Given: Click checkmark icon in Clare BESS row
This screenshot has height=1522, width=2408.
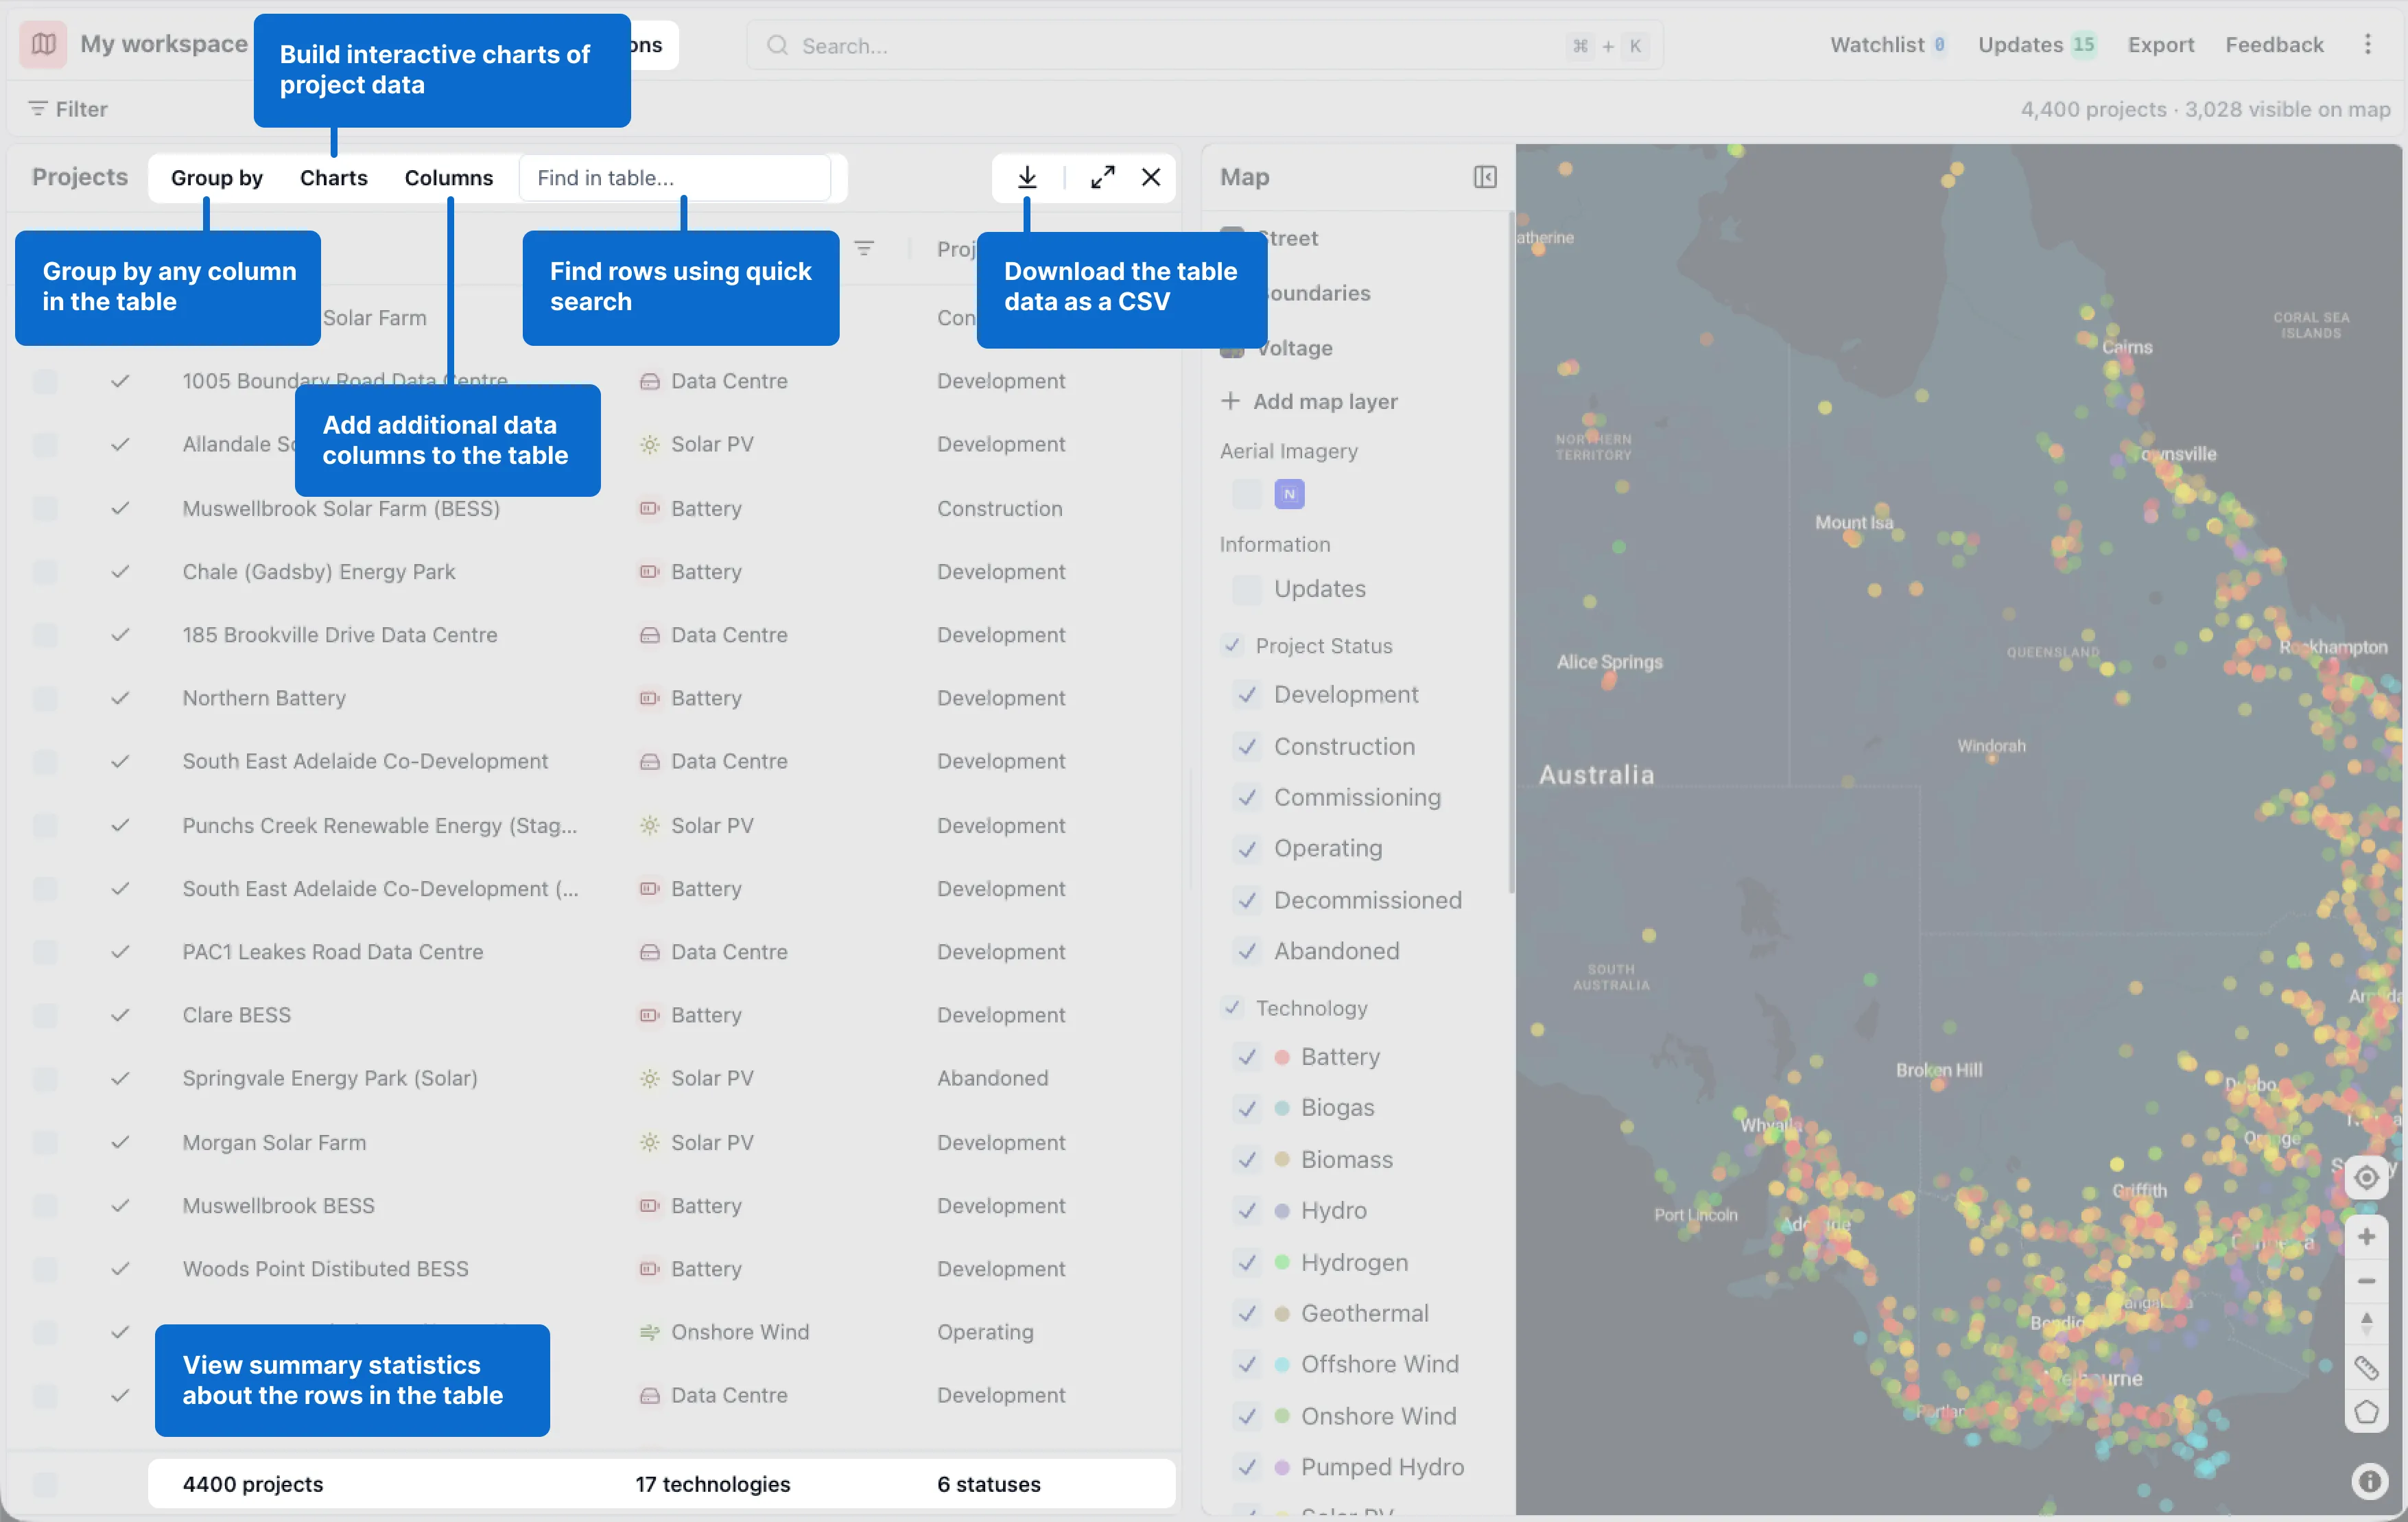Looking at the screenshot, I should click(120, 1015).
